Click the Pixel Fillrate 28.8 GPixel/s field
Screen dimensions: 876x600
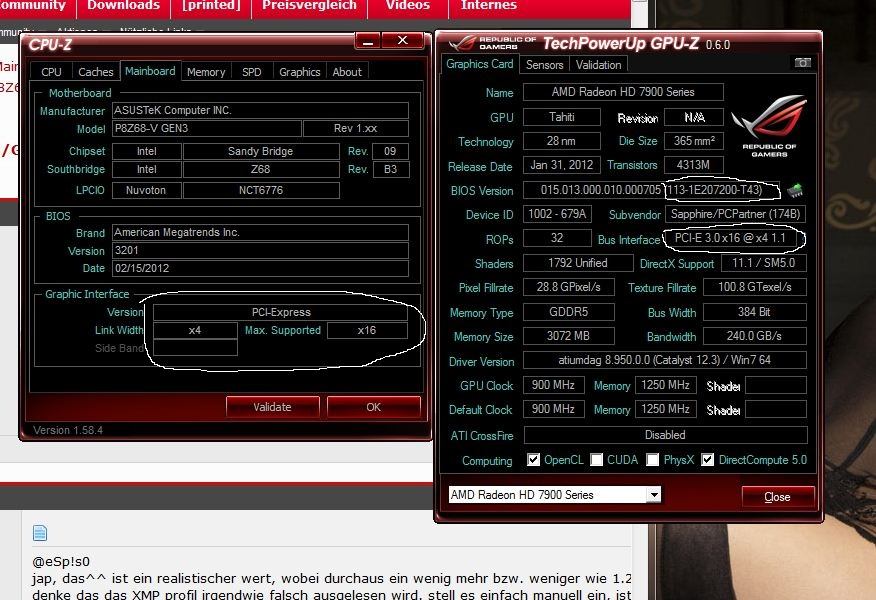(x=569, y=287)
